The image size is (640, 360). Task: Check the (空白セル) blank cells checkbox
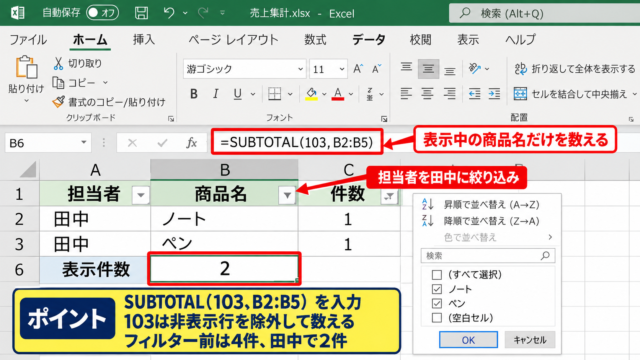437,318
